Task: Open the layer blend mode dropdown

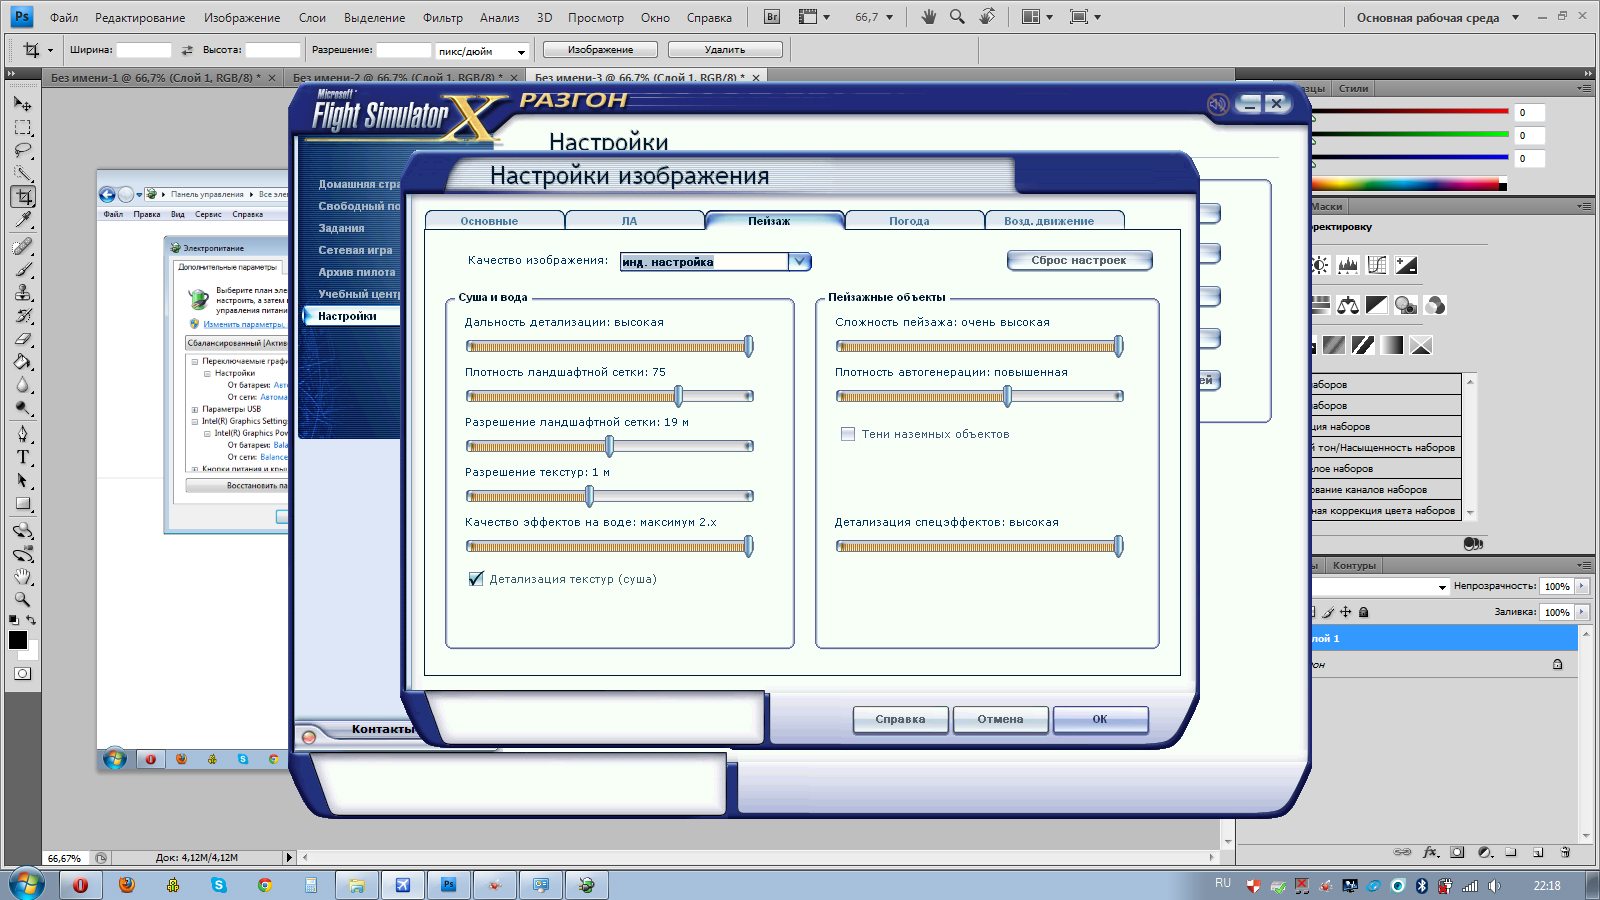Action: (1442, 587)
